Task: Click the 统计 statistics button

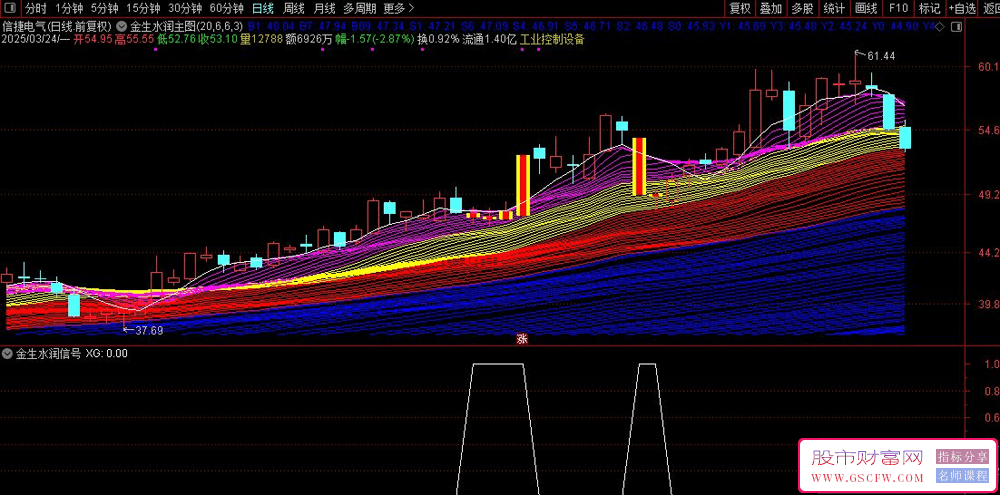Action: pyautogui.click(x=834, y=8)
